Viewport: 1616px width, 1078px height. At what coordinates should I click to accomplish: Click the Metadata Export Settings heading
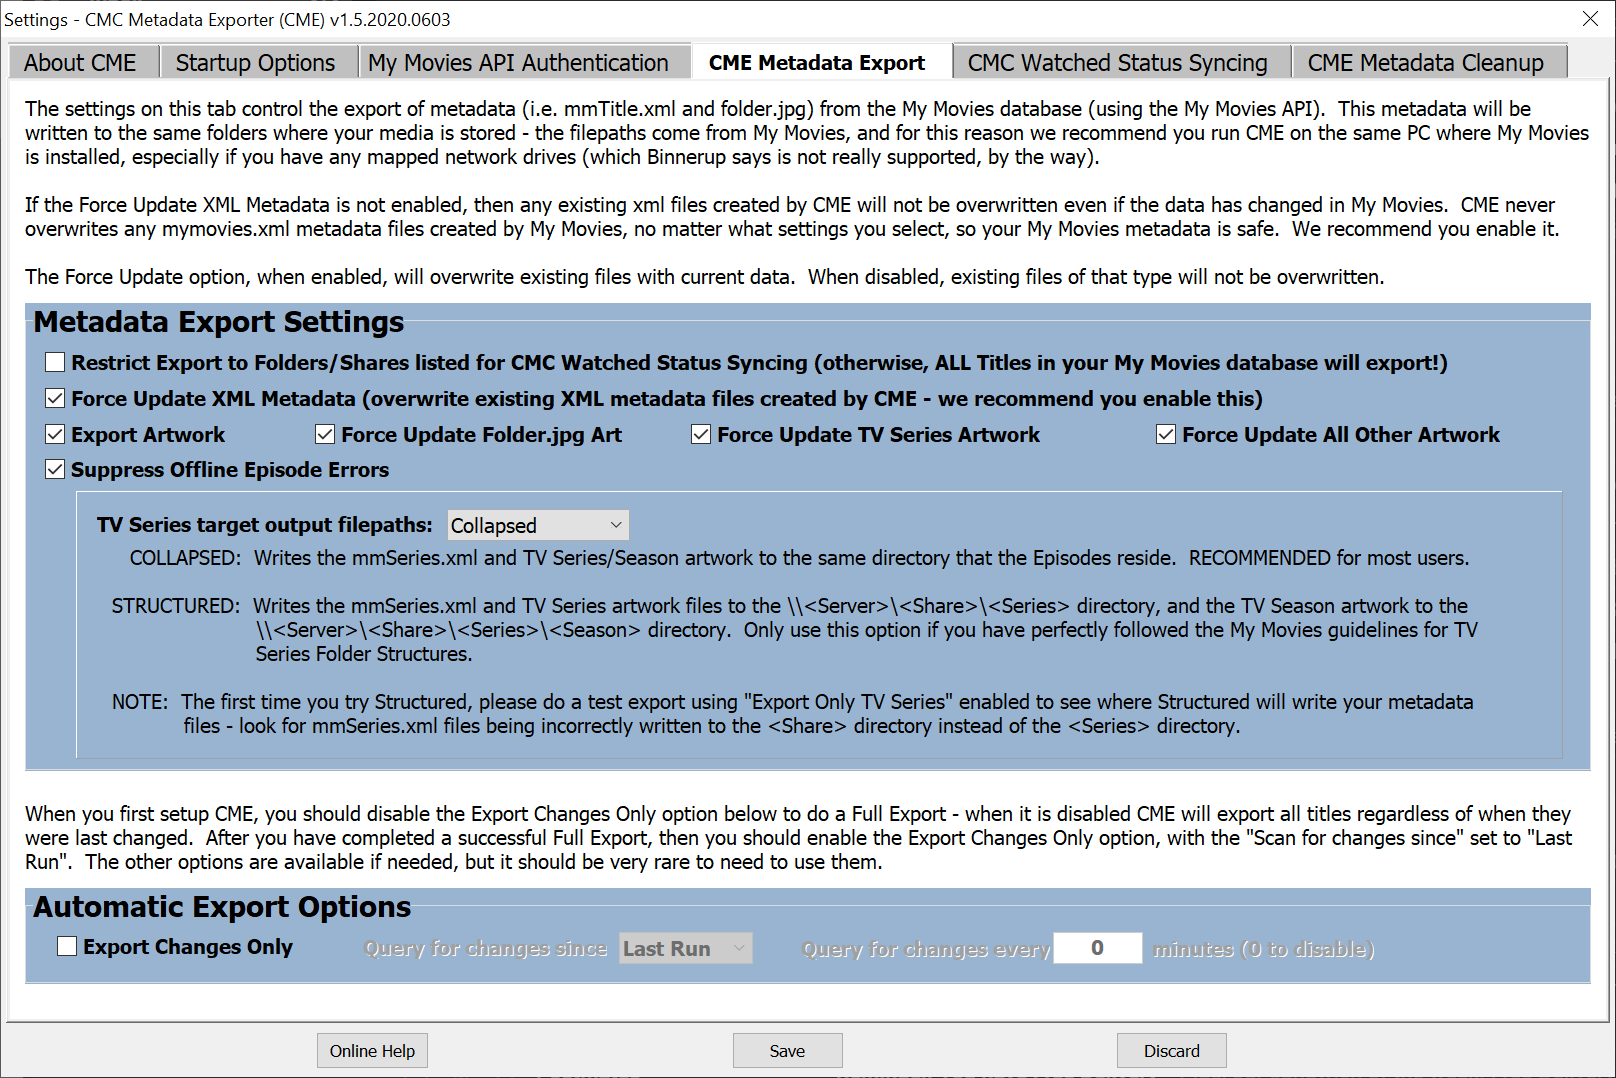[x=219, y=322]
